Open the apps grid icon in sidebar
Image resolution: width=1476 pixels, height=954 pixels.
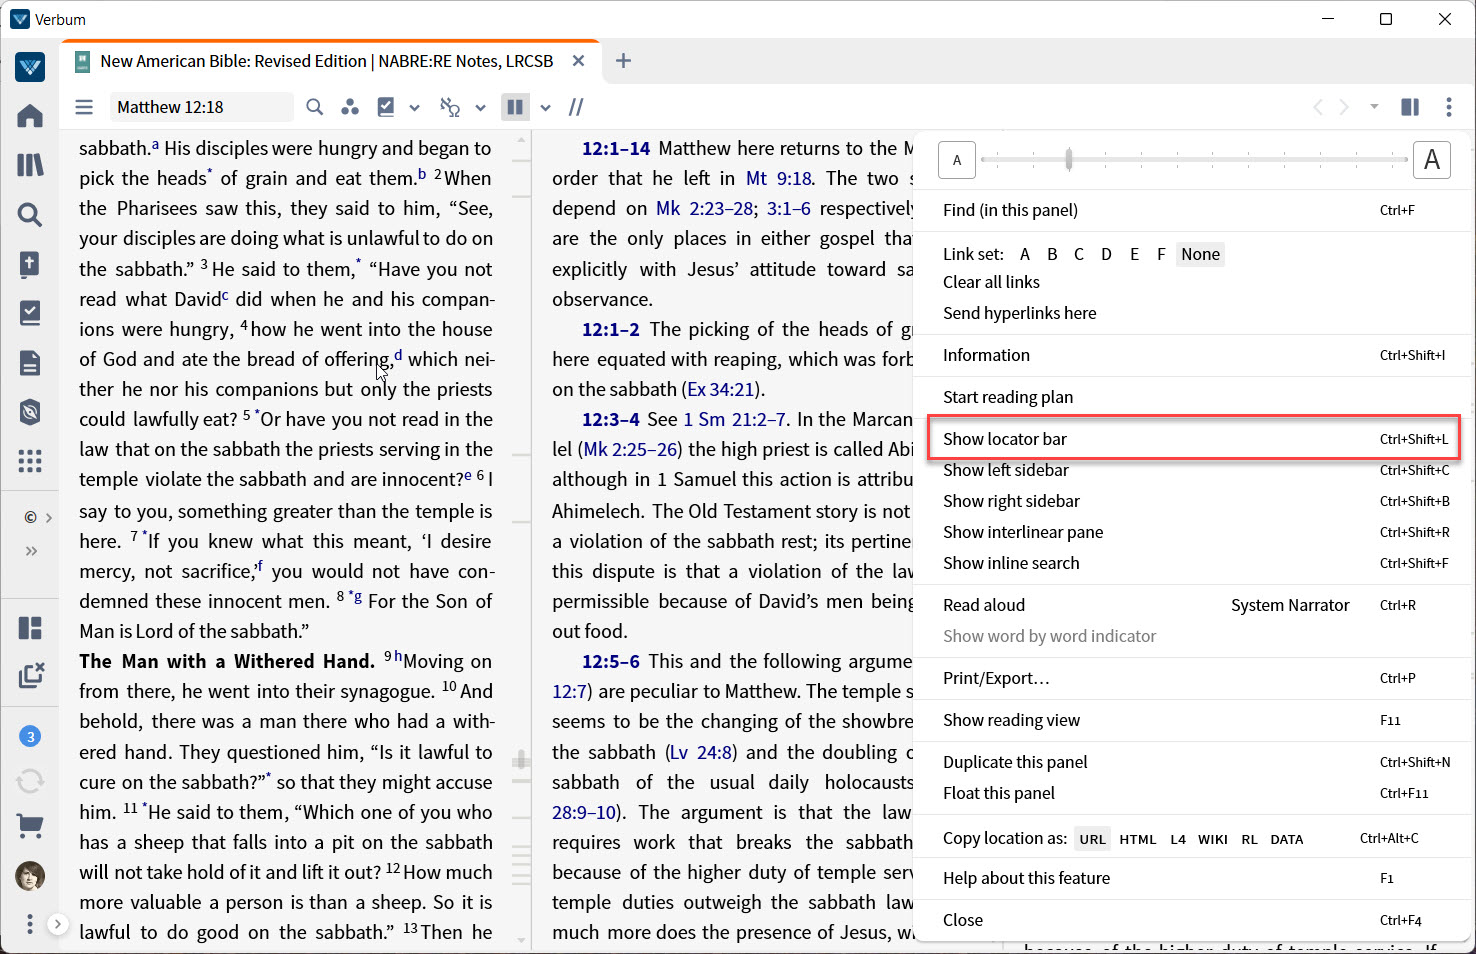(30, 461)
